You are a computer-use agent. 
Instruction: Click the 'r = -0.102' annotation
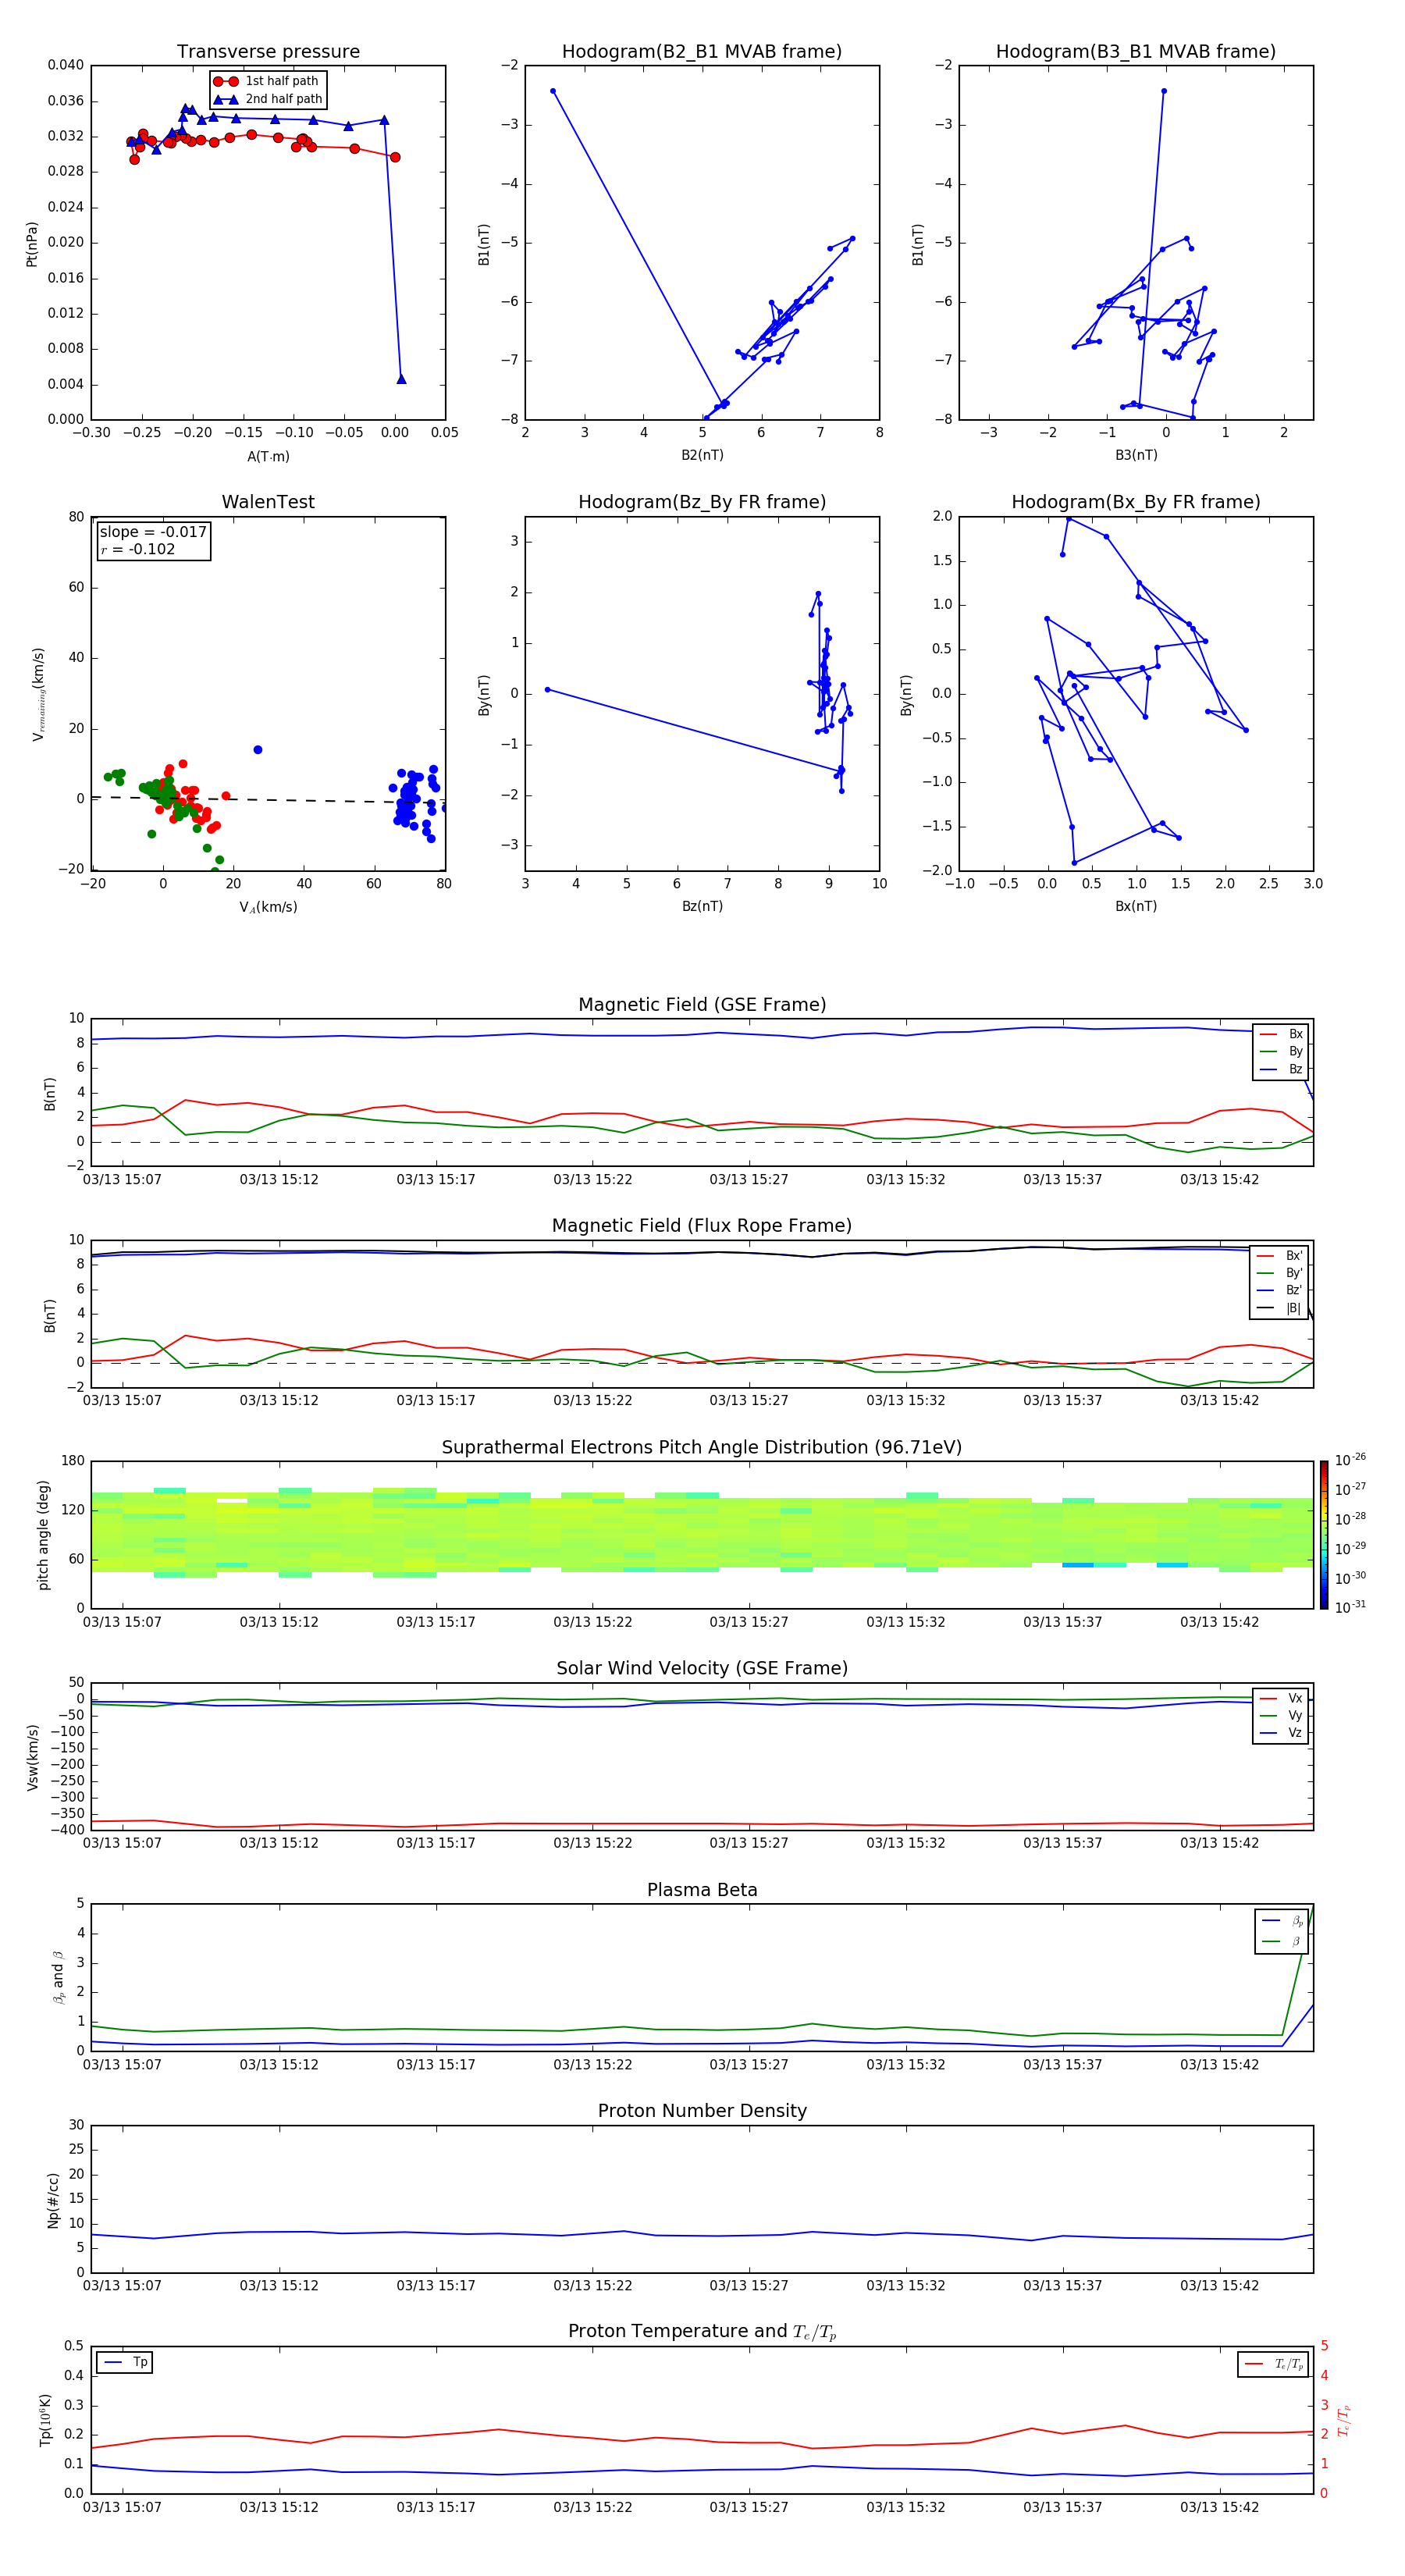pos(138,549)
